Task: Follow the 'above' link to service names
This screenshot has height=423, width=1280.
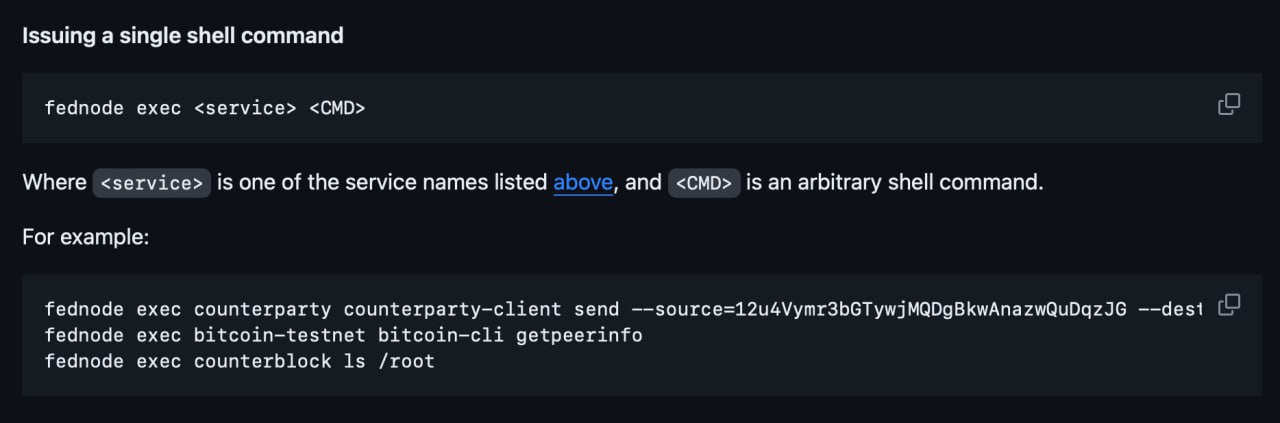Action: point(583,182)
